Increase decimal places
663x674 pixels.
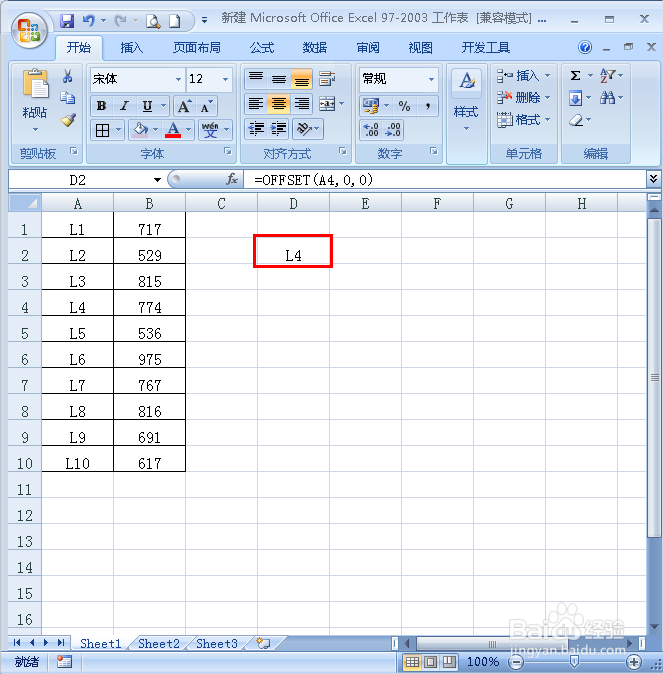pyautogui.click(x=371, y=129)
